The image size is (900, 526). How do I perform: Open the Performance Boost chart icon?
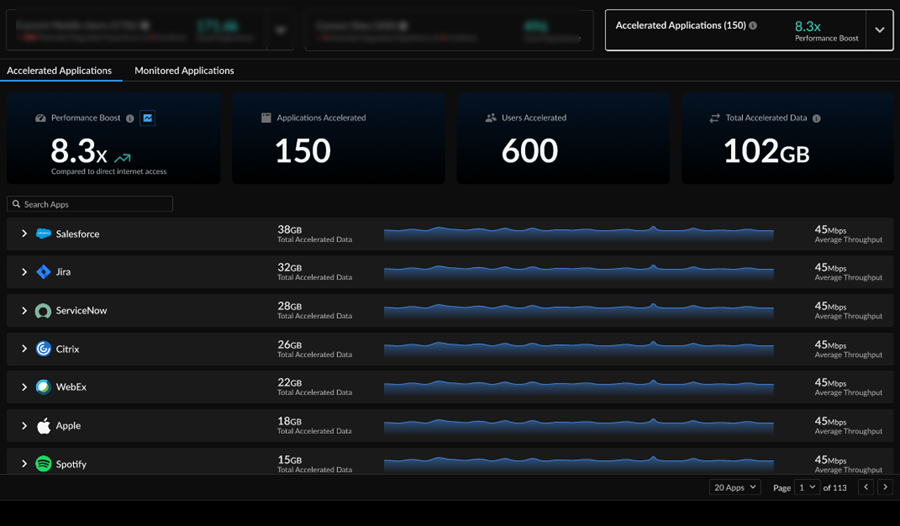(148, 118)
